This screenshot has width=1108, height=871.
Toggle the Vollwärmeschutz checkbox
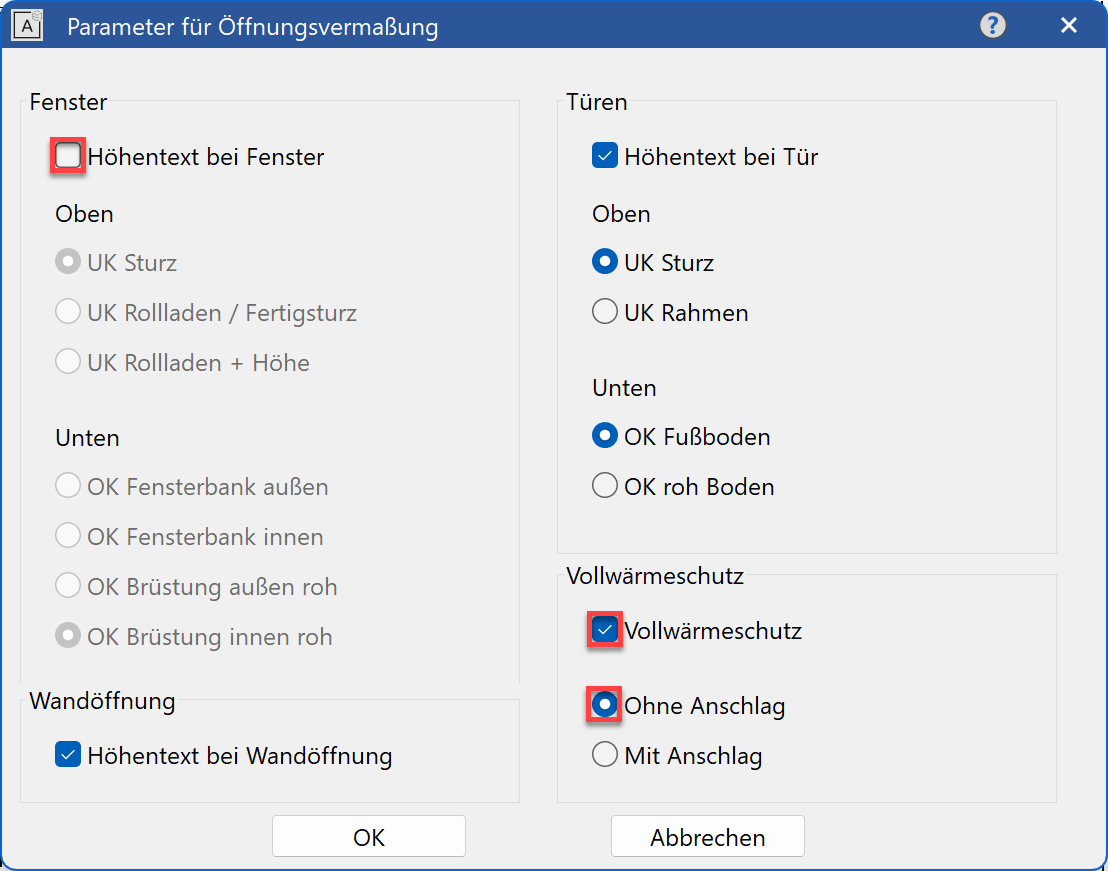point(605,631)
